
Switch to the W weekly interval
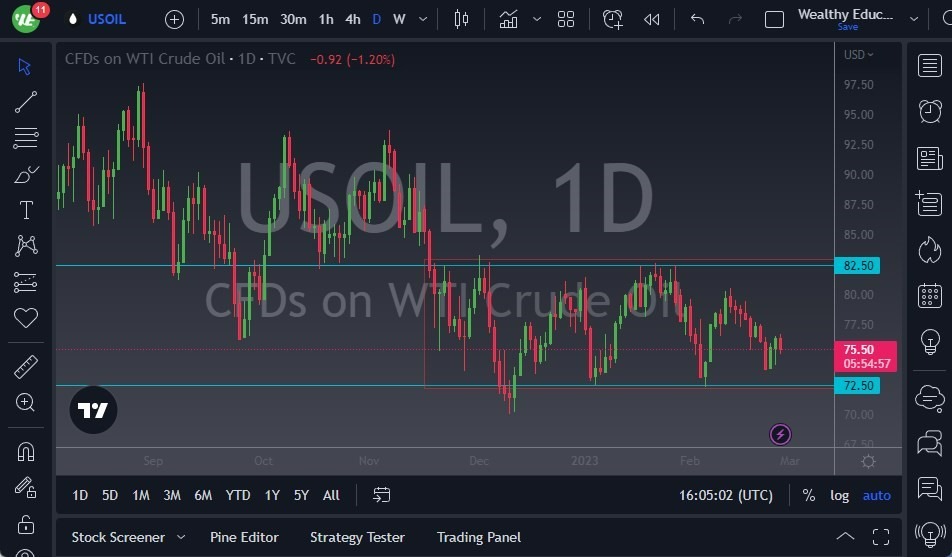point(399,19)
